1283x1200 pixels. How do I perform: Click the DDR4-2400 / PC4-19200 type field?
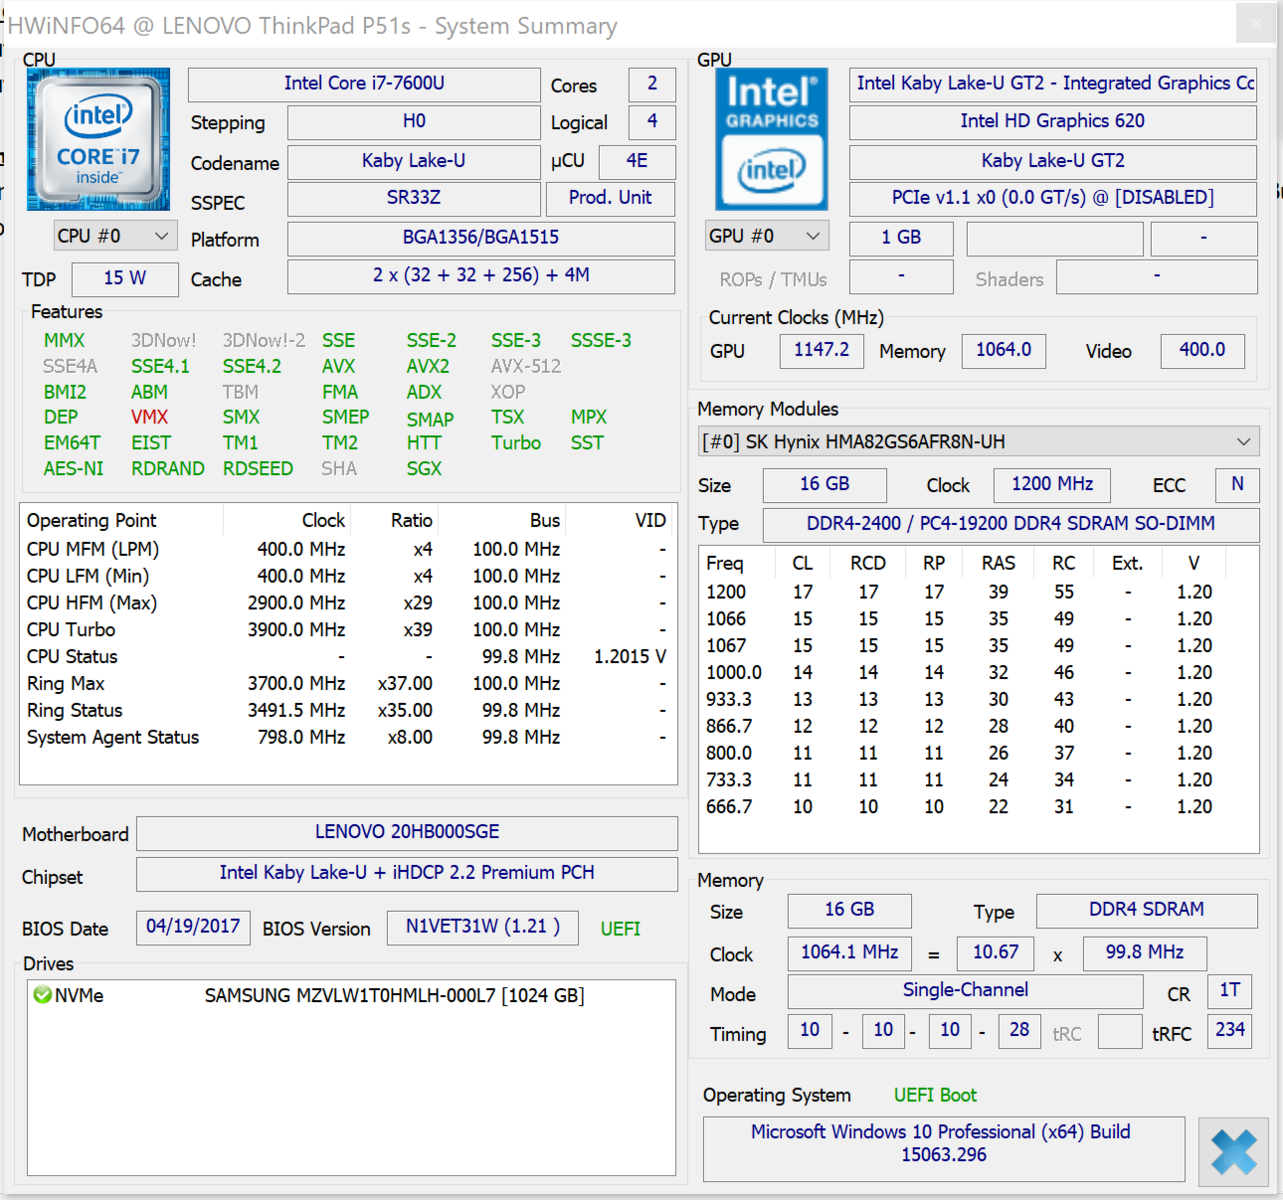[x=1011, y=524]
